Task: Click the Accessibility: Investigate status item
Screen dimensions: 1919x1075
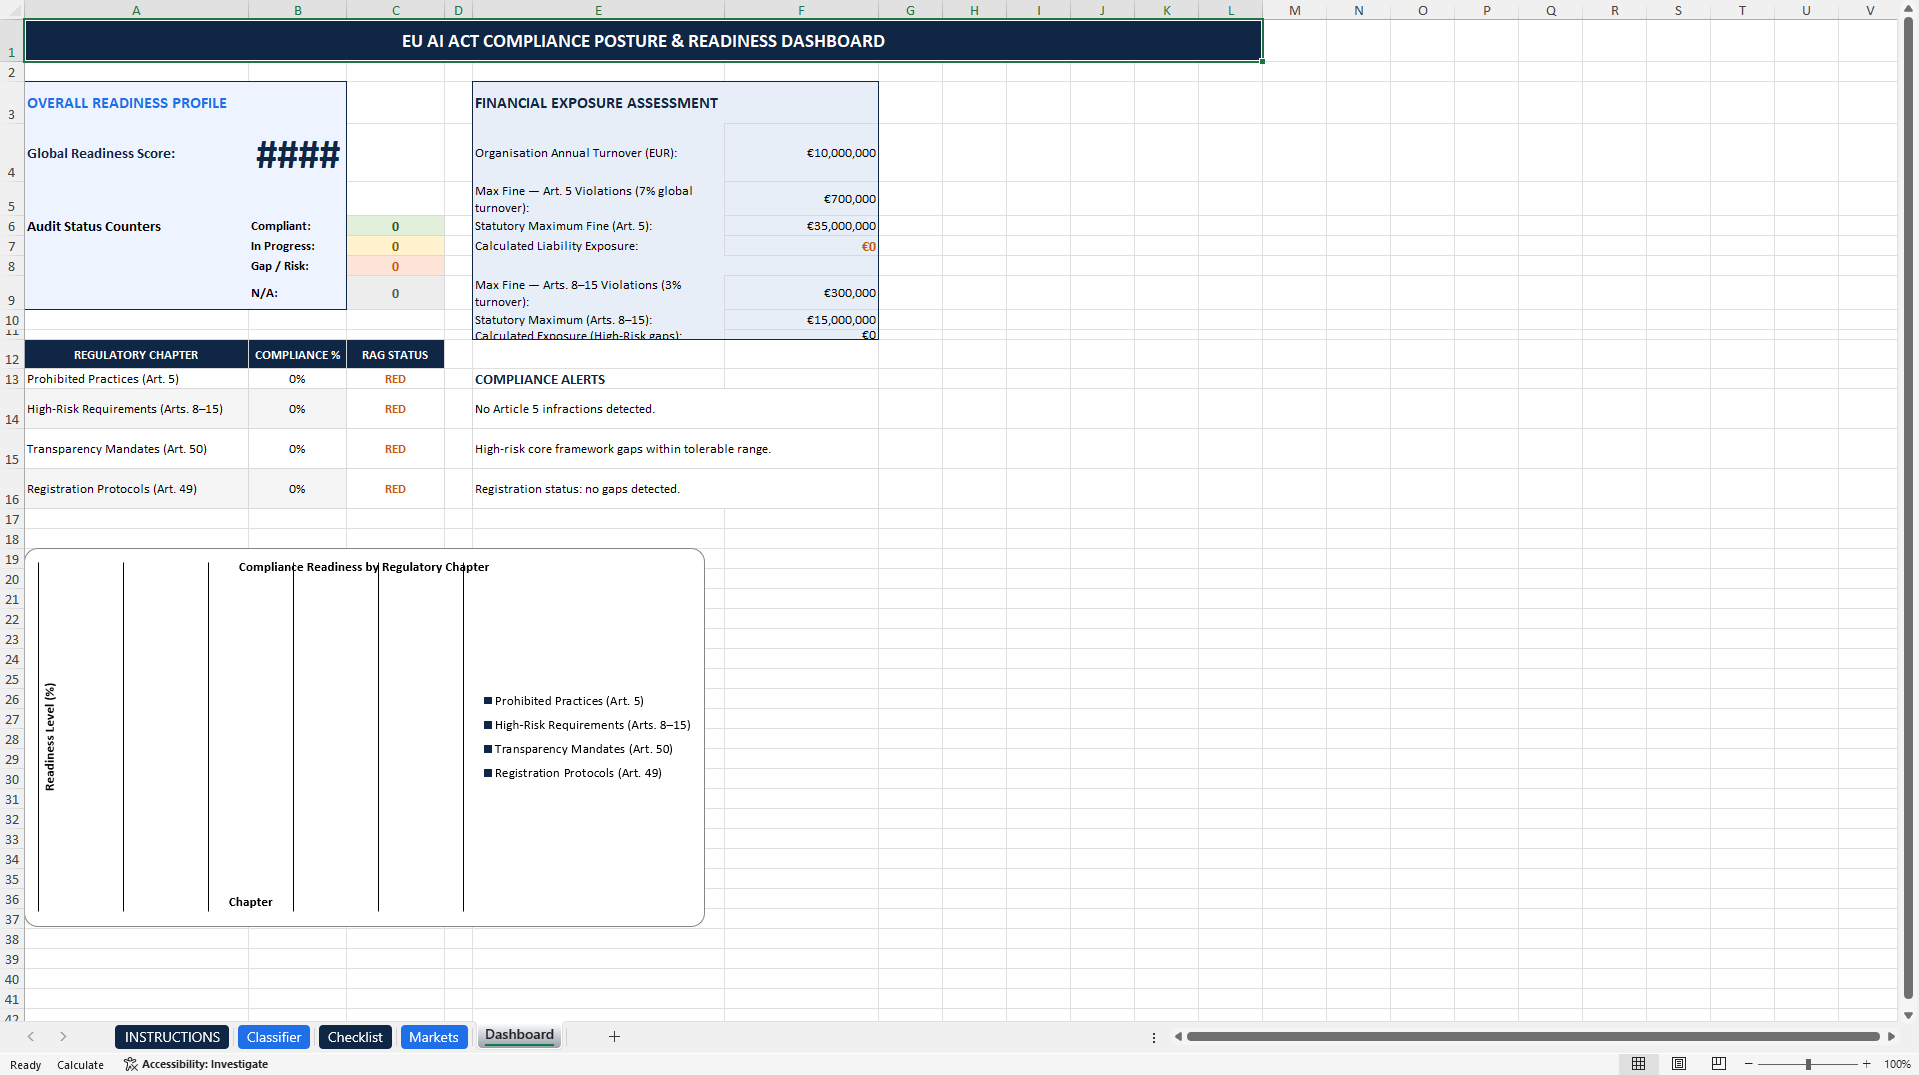Action: point(196,1064)
